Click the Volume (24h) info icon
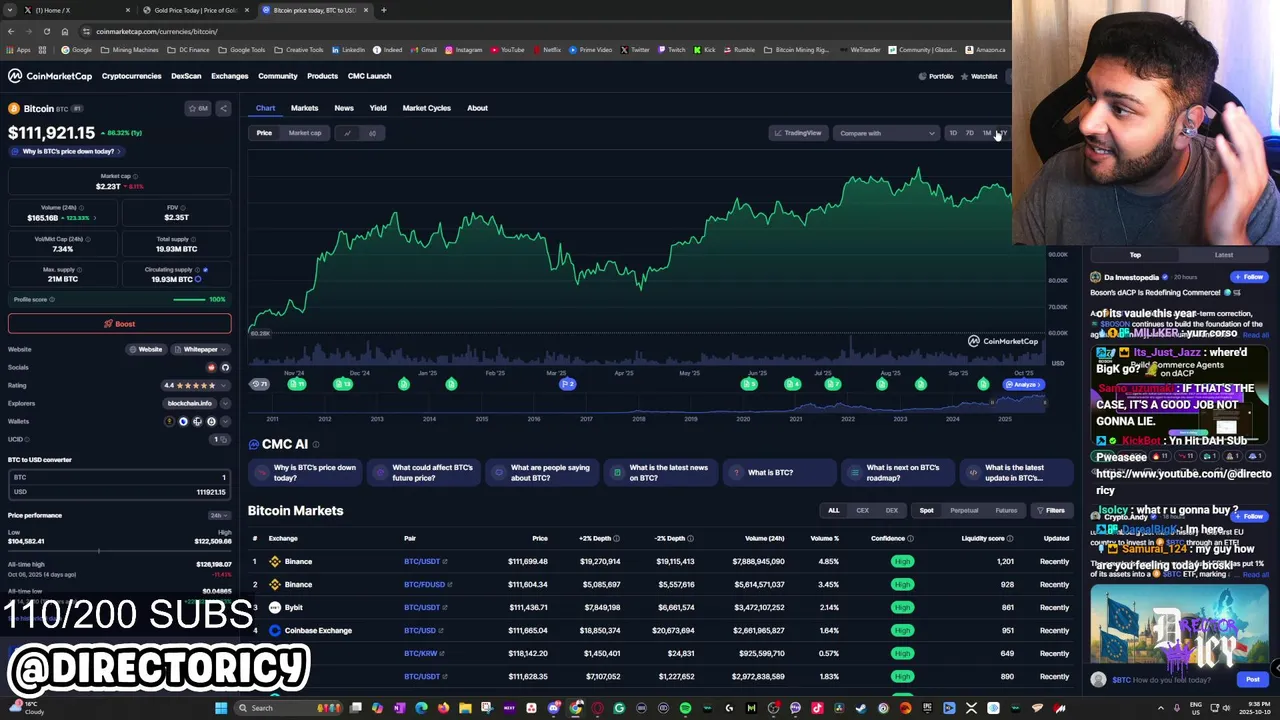 pos(79,208)
